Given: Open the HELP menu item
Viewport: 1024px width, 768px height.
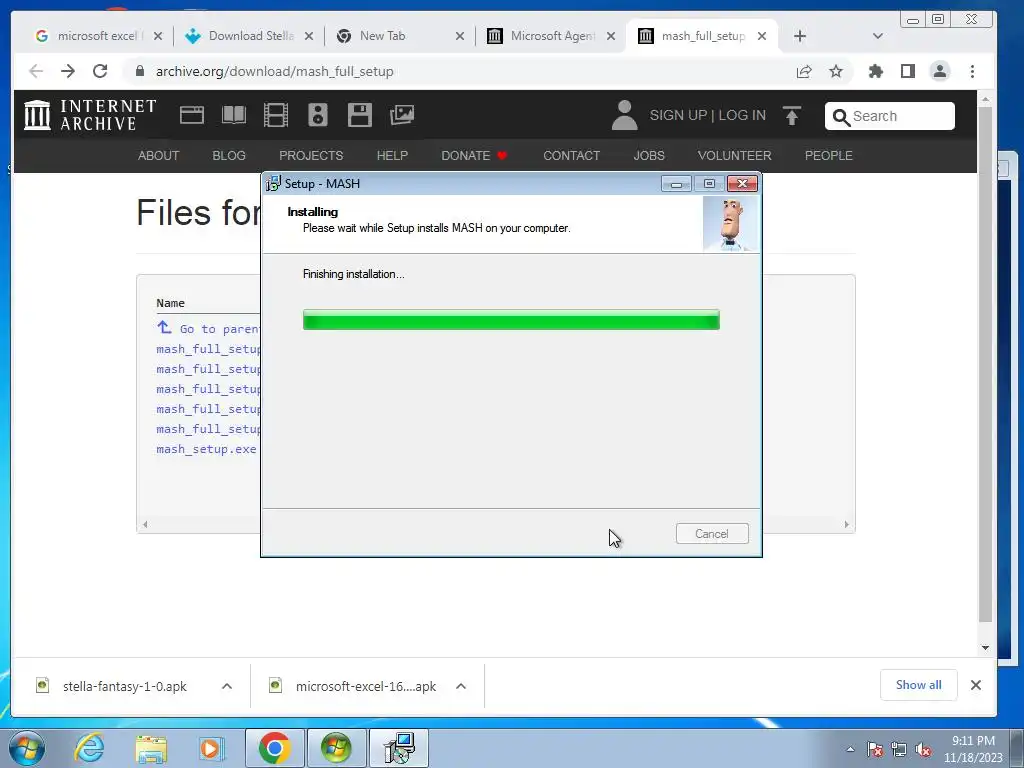Looking at the screenshot, I should click(x=392, y=155).
